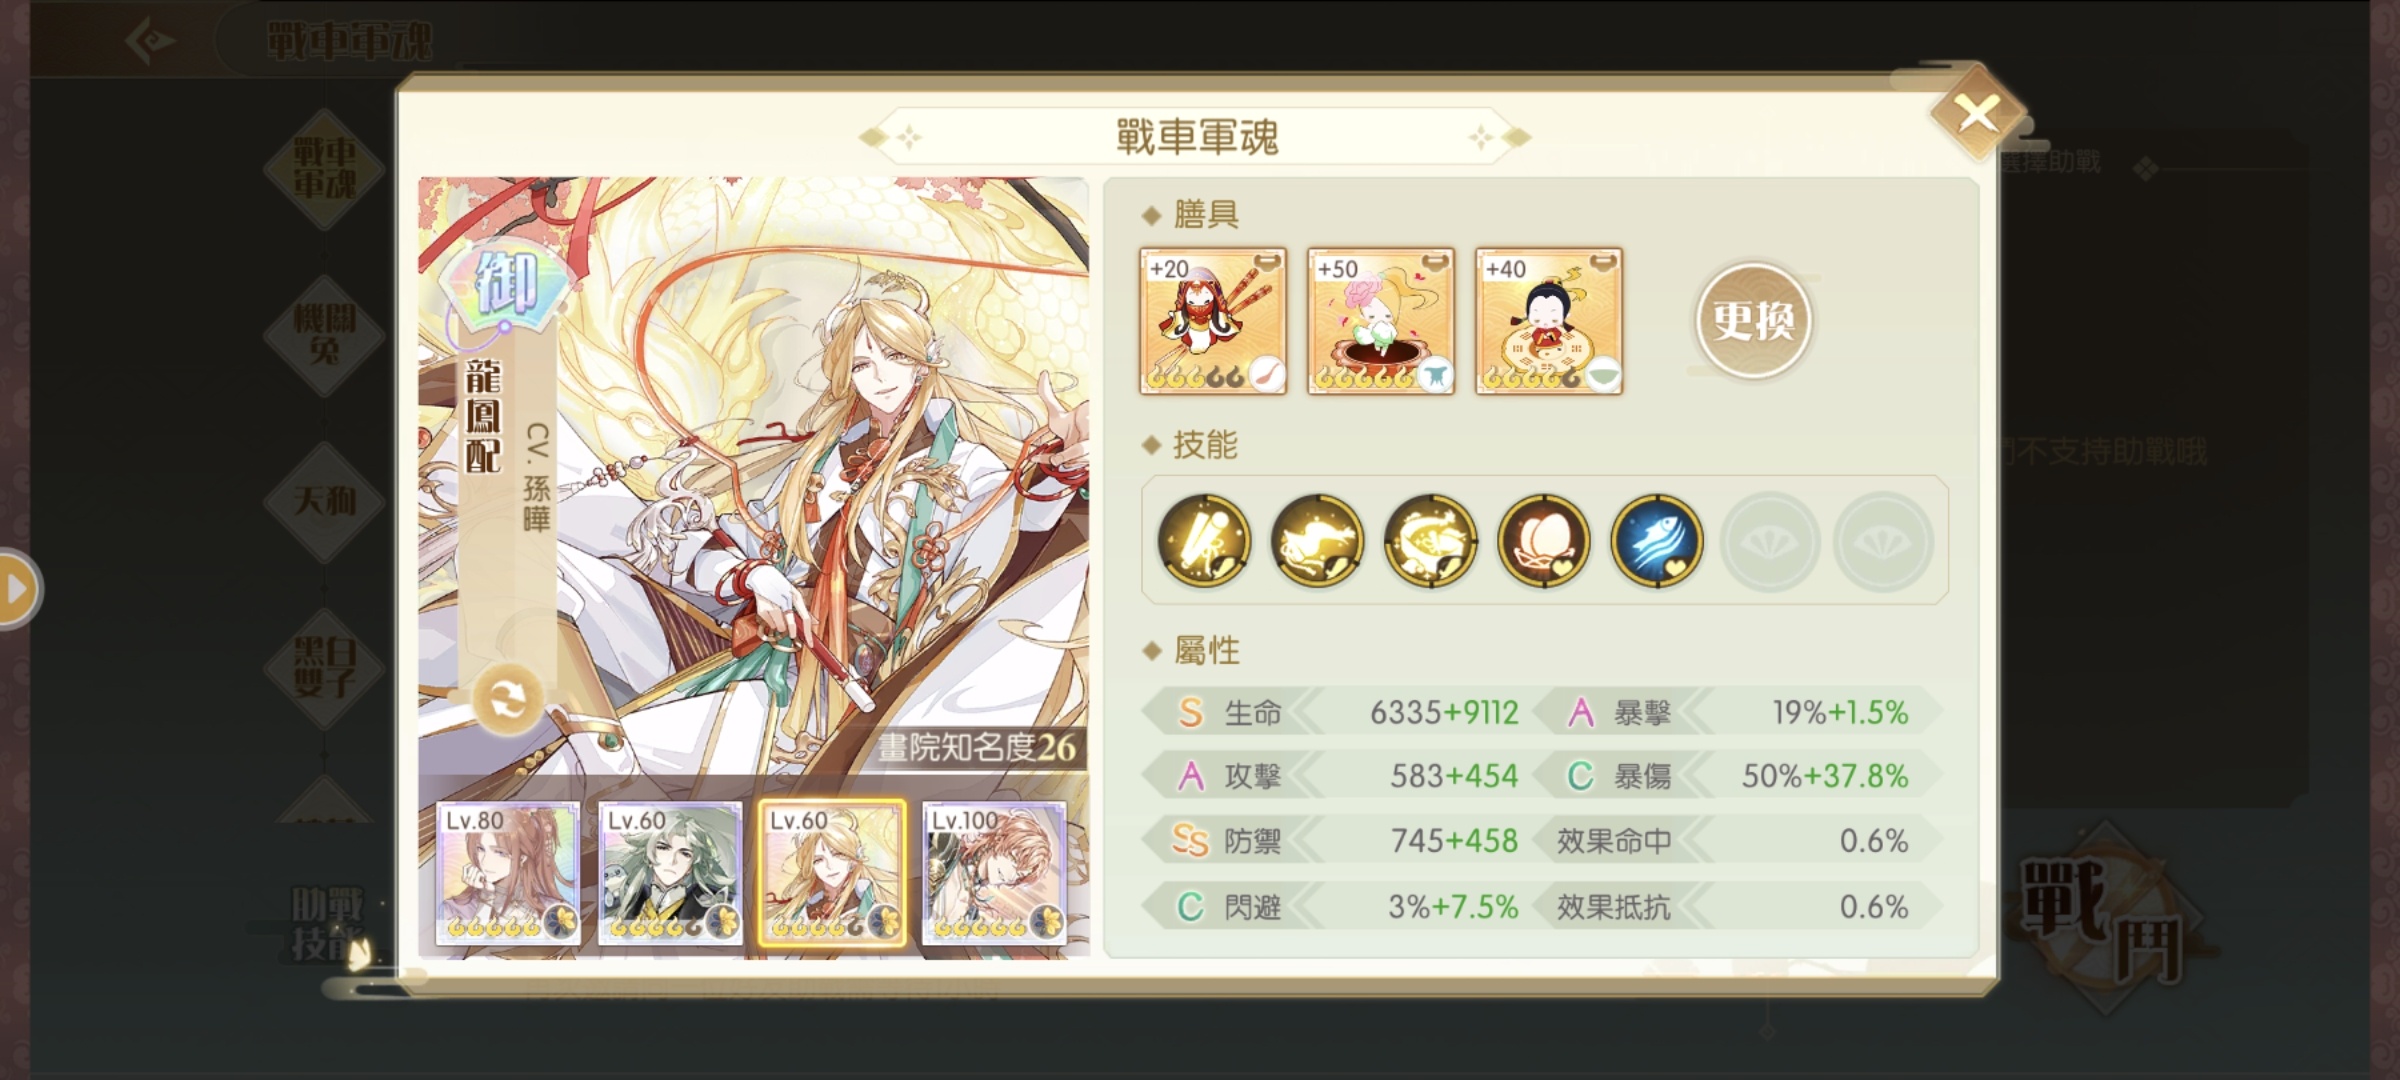Screen dimensions: 2400x1080
Task: Choose the Lv.60 green-haired character thumbnail
Action: tap(670, 873)
